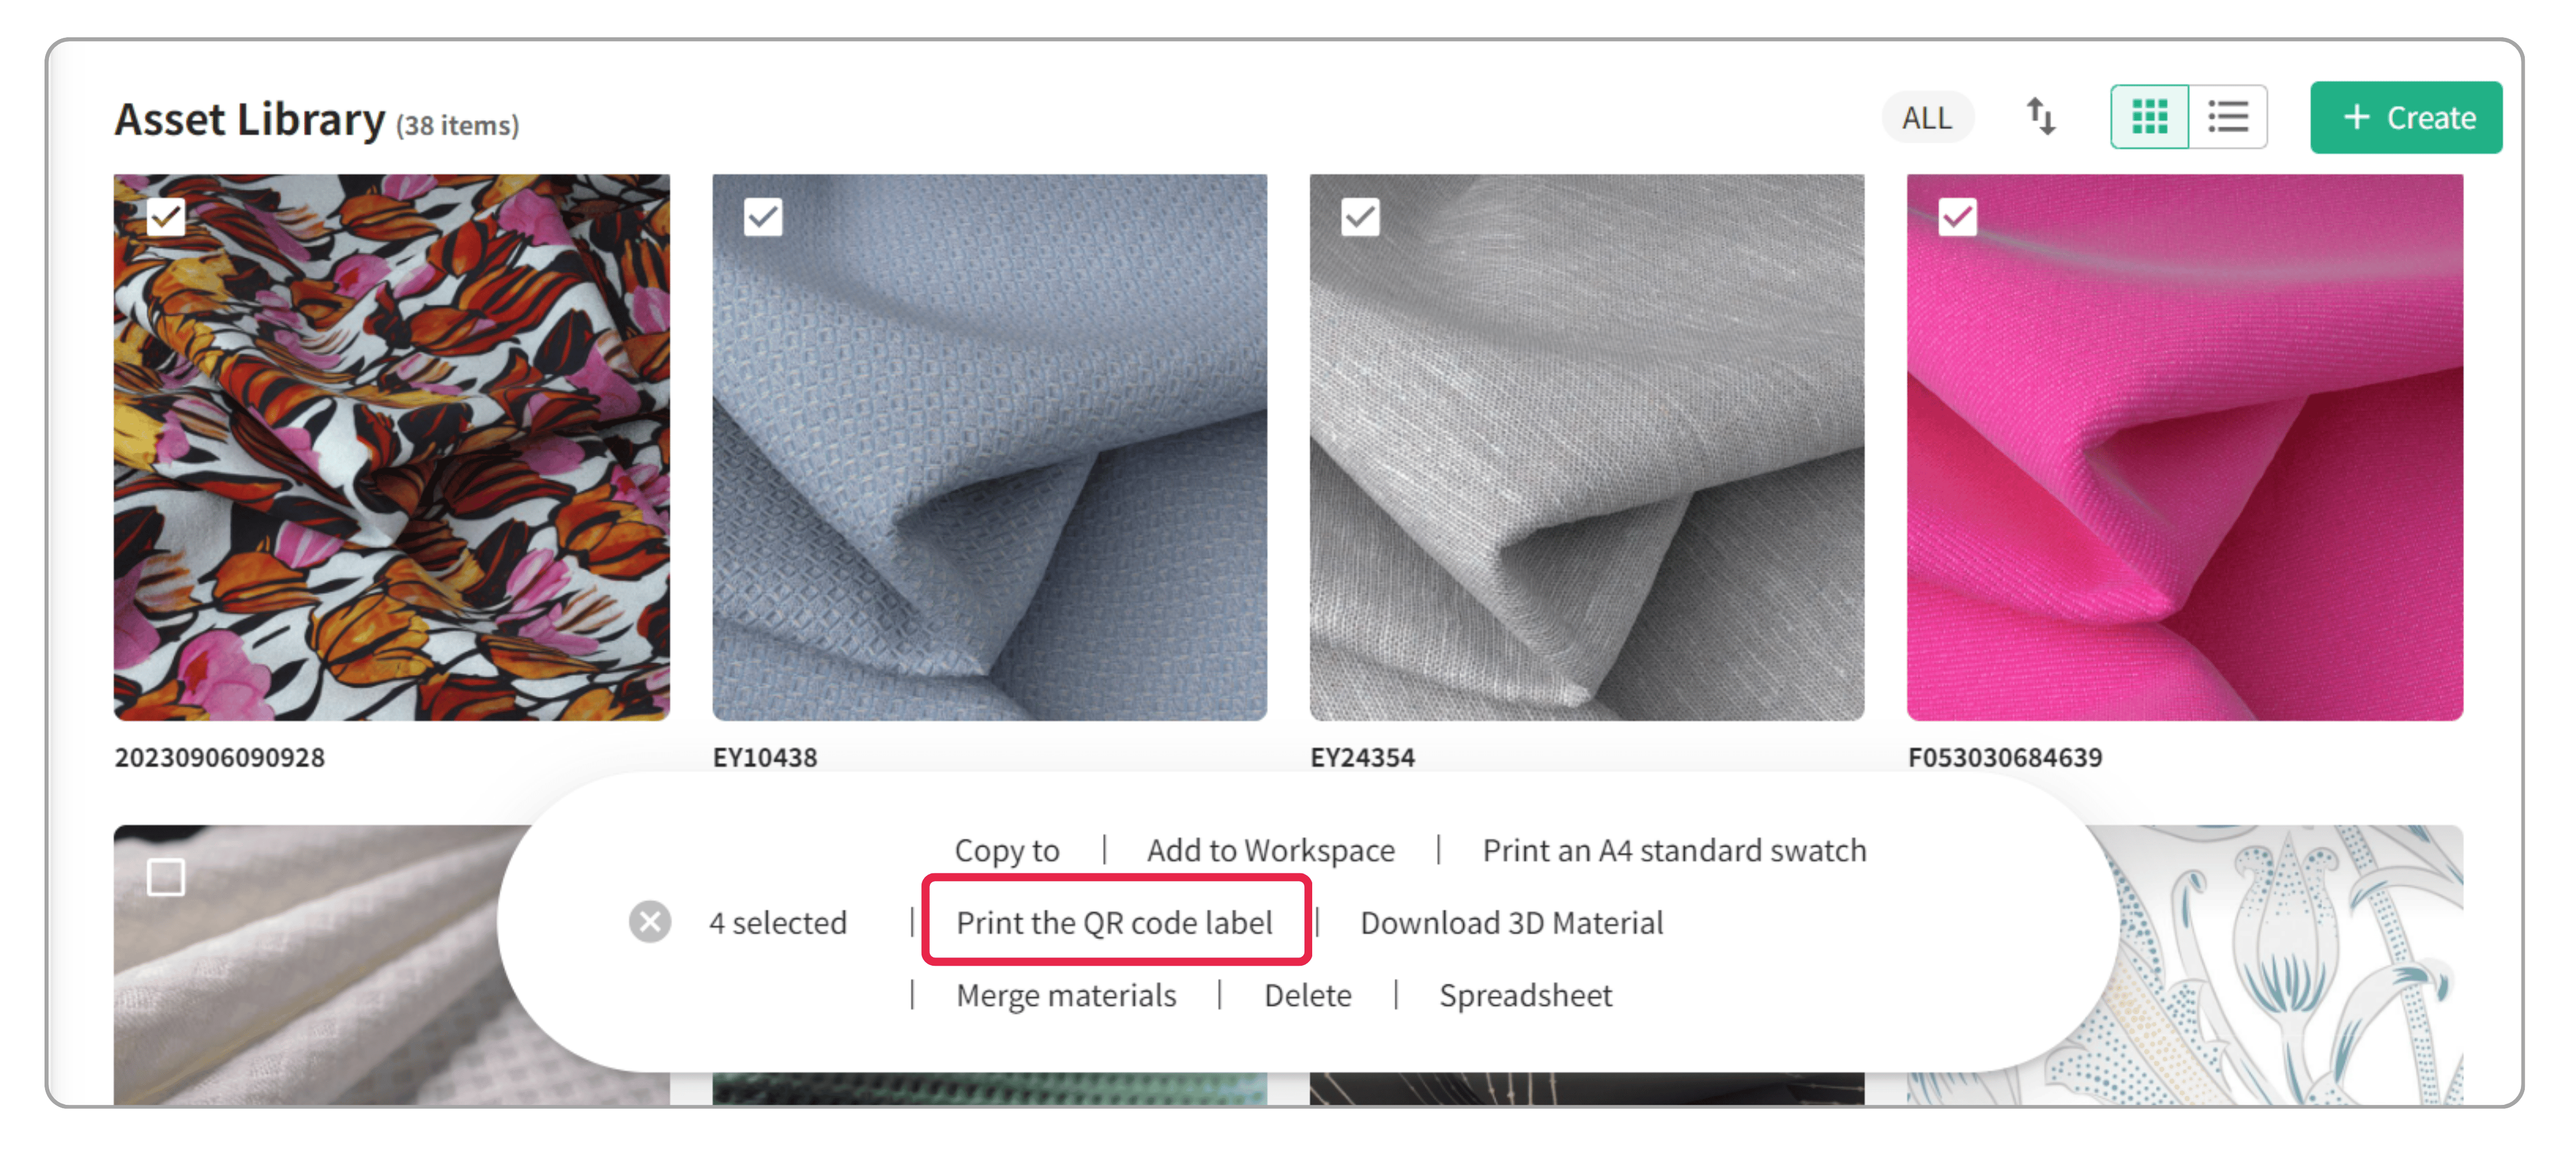Uncheck the pink F053030684639 fabric checkbox
The height and width of the screenshot is (1175, 2576).
(x=1957, y=216)
